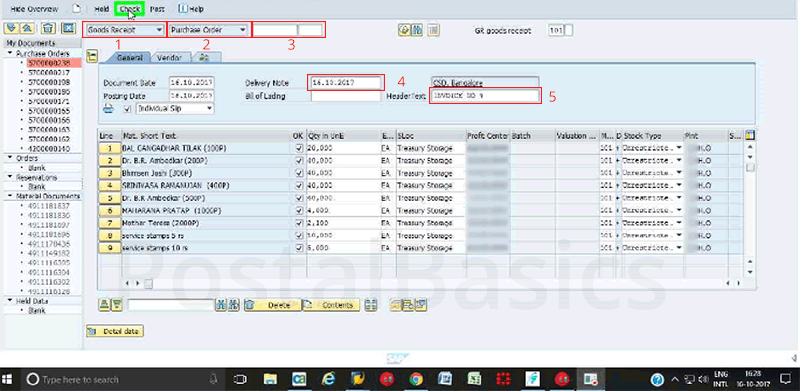Viewport: 800px width, 391px height.
Task: Toggle OK checkbox for MAHARANA PRATAP line
Action: [x=299, y=210]
